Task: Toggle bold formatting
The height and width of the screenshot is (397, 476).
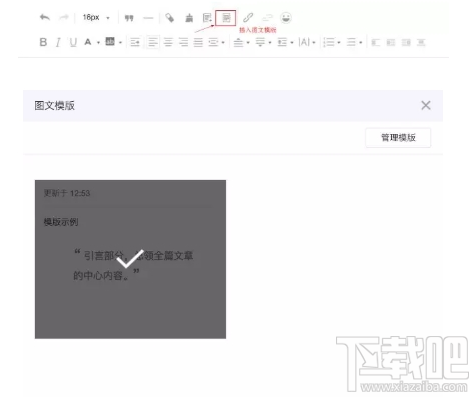Action: coord(43,42)
